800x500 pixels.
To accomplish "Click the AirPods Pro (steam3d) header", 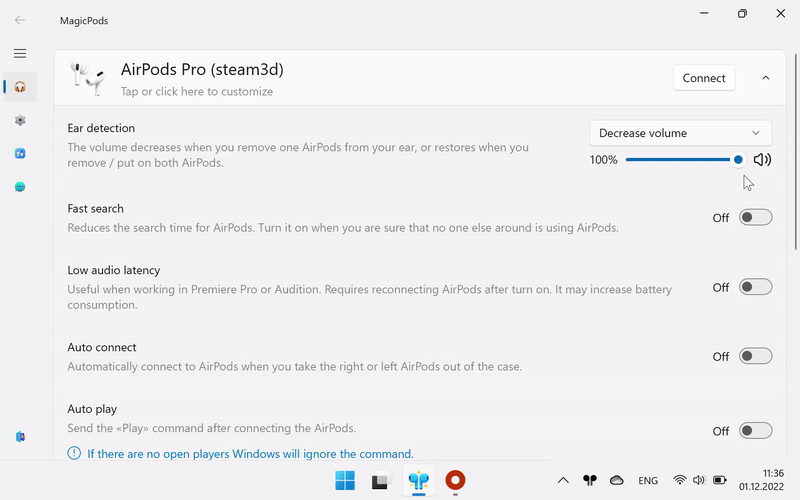I will 202,70.
